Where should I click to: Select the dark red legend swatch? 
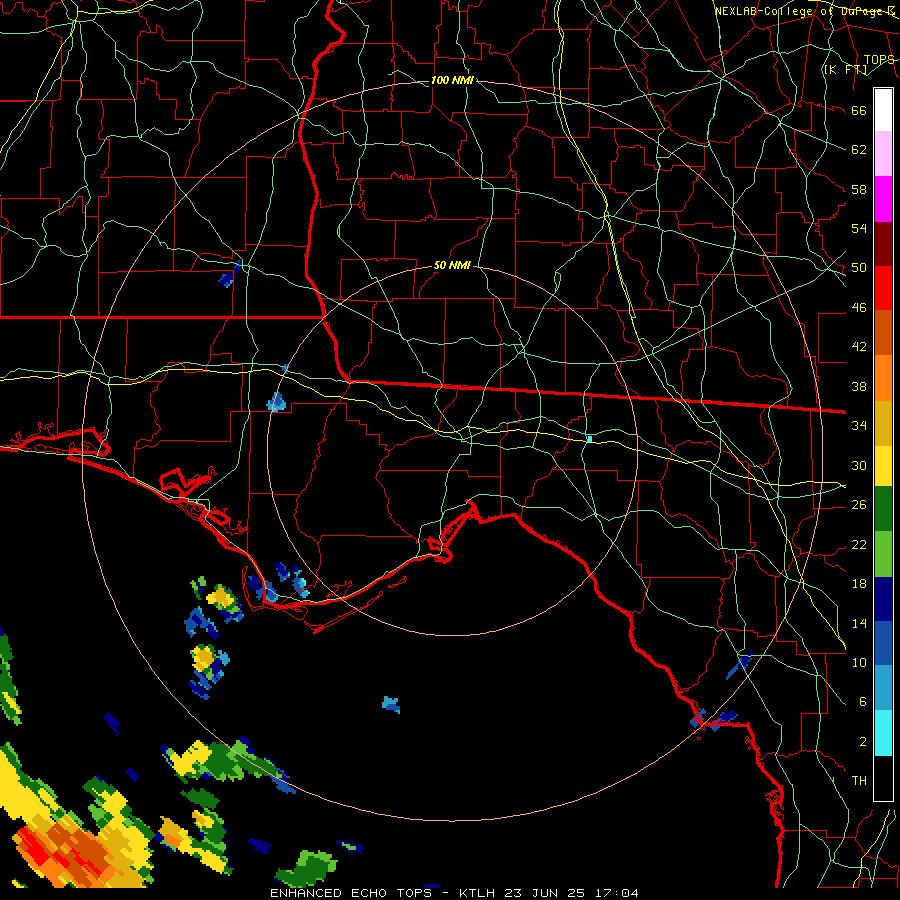click(x=883, y=243)
